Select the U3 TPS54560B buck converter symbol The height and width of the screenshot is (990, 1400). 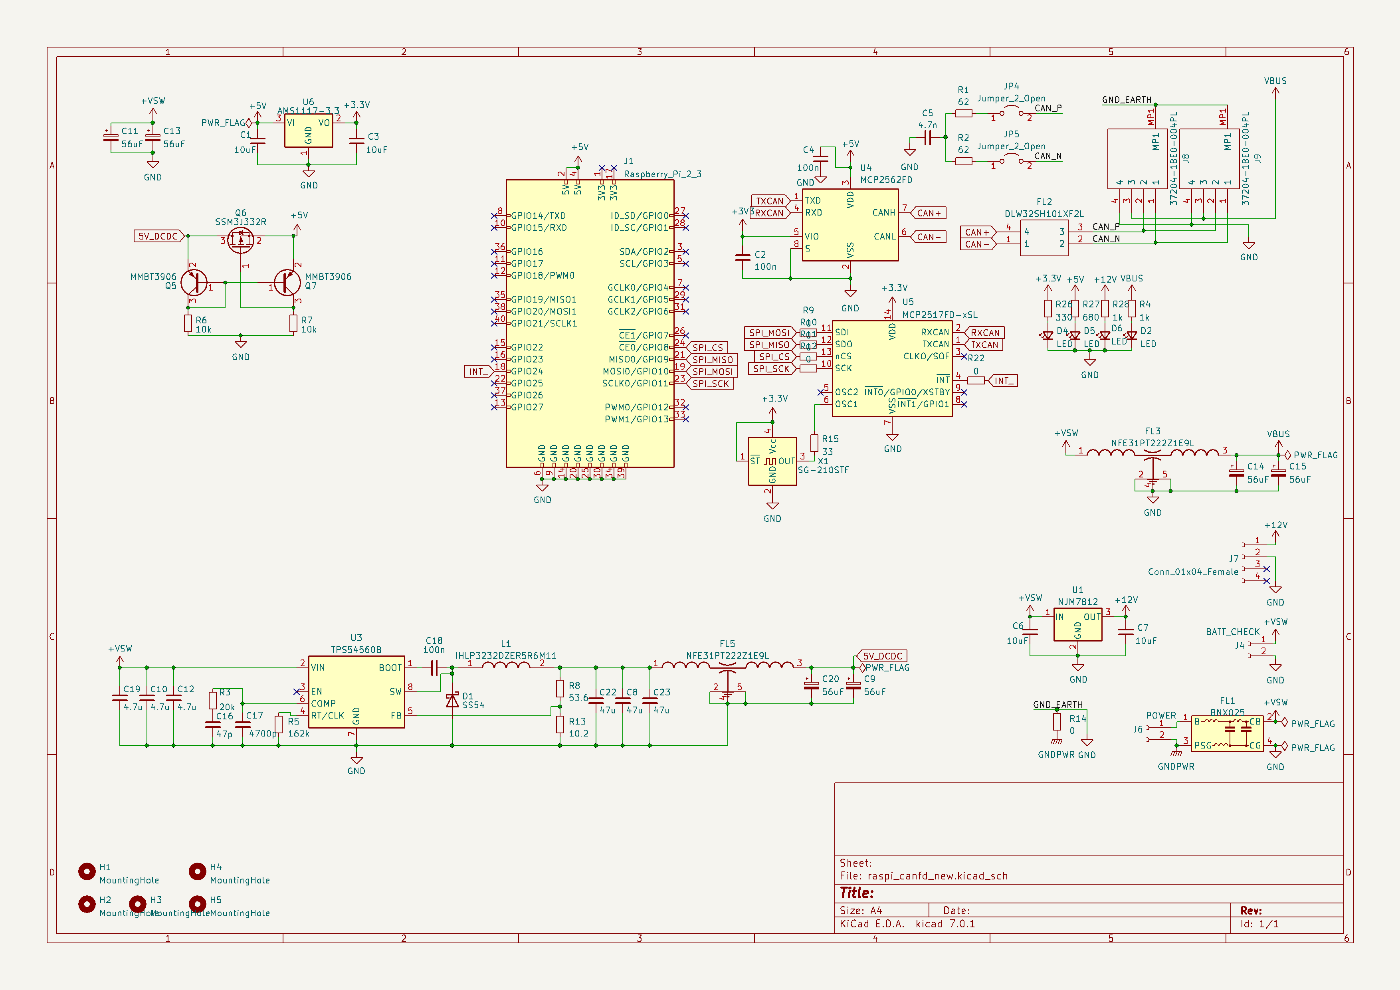click(356, 692)
